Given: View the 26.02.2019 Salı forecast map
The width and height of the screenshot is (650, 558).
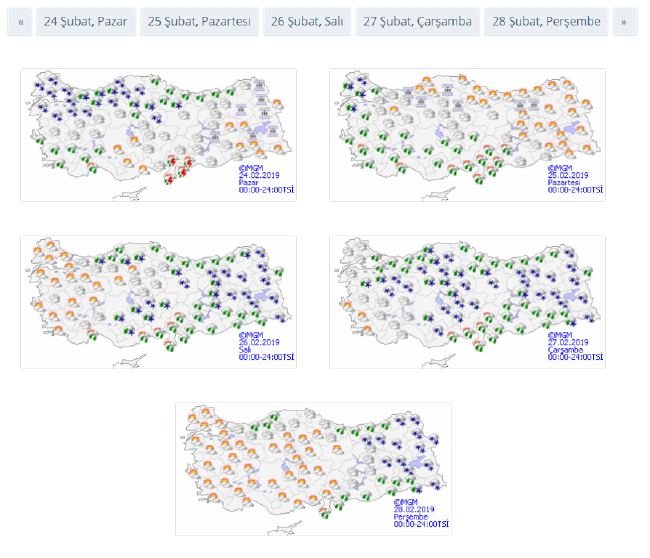Looking at the screenshot, I should (x=158, y=301).
